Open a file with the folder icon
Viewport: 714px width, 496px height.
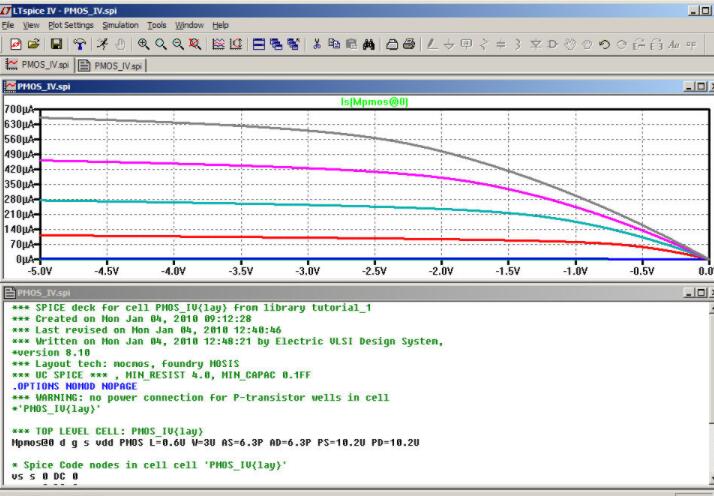pyautogui.click(x=35, y=45)
